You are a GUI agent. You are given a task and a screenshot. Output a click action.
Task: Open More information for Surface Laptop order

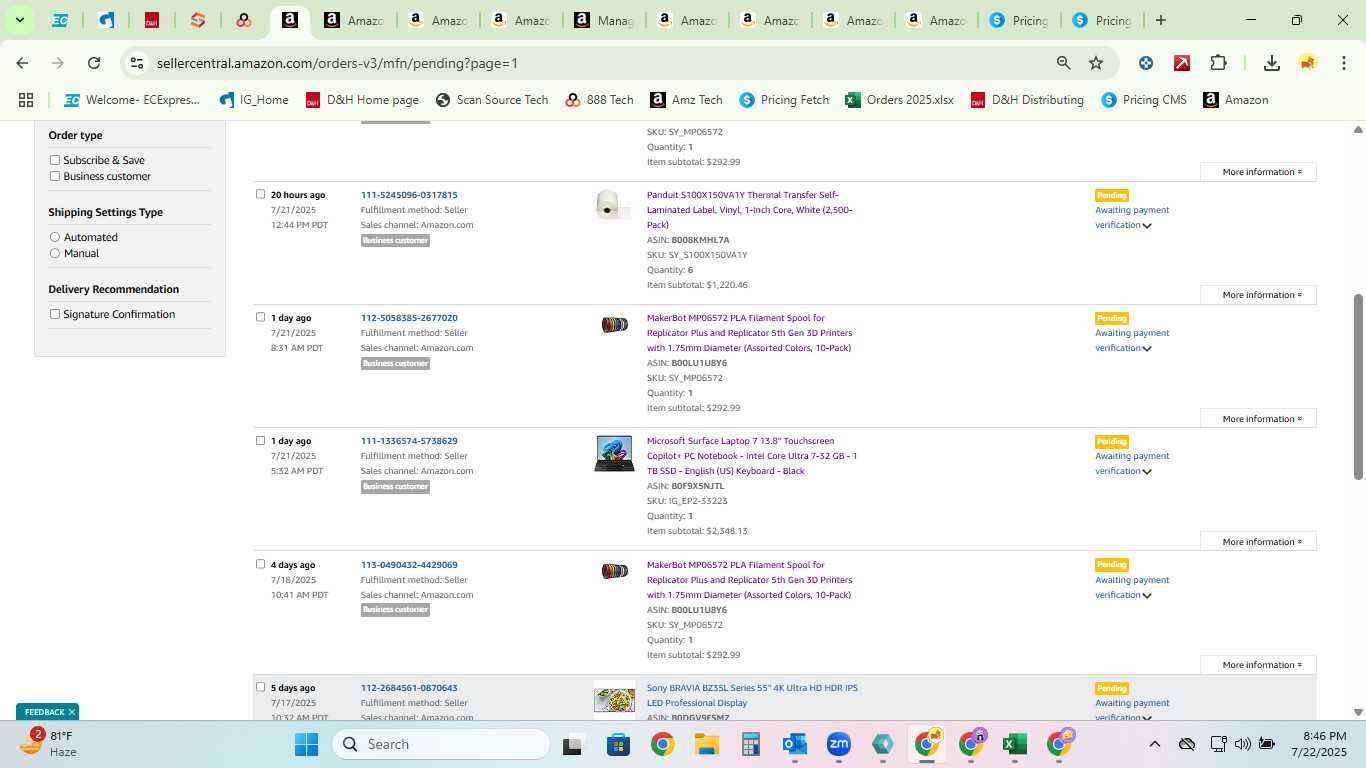(1258, 541)
